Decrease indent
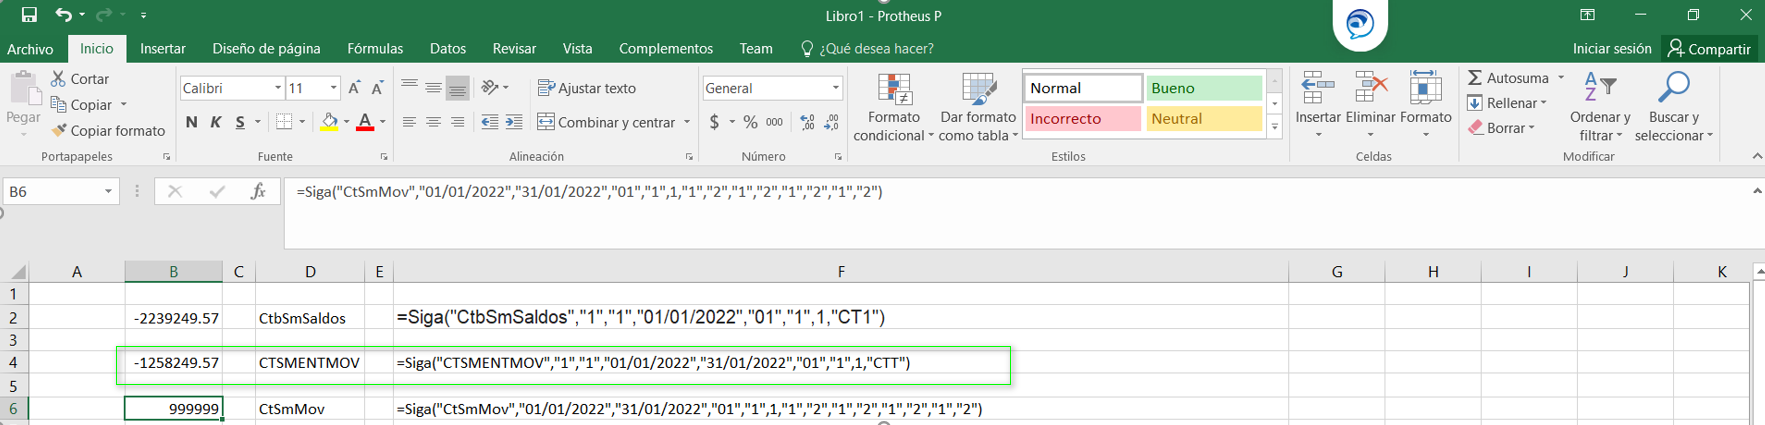The image size is (1765, 425). coord(489,122)
